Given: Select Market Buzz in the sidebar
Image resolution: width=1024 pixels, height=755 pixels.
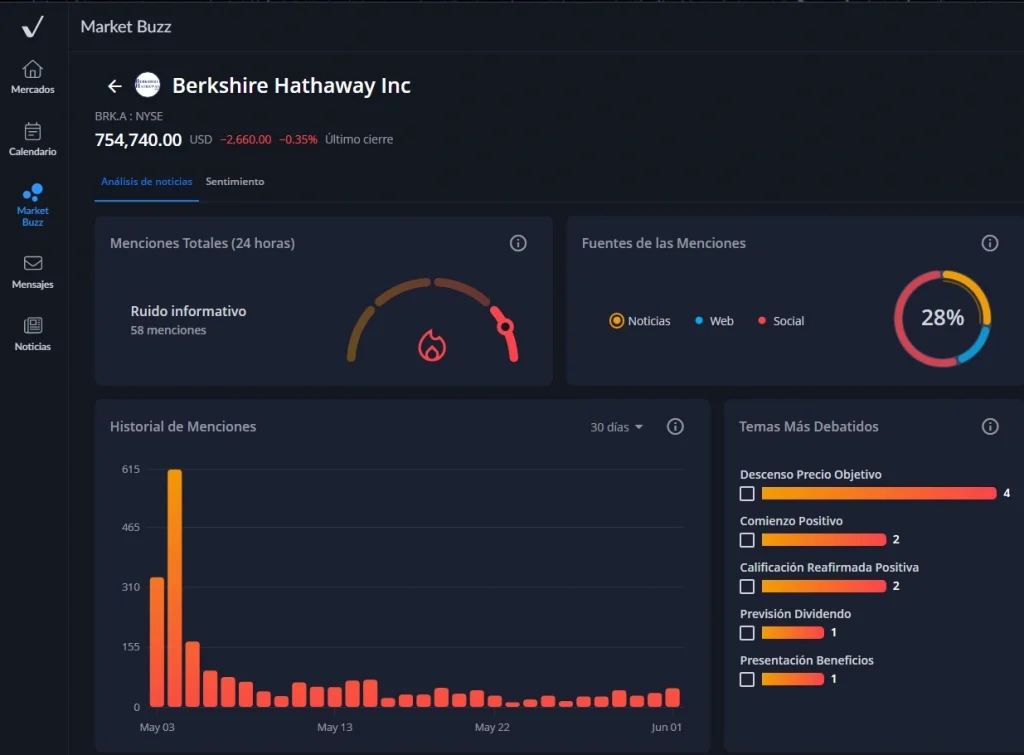Looking at the screenshot, I should click(x=33, y=205).
